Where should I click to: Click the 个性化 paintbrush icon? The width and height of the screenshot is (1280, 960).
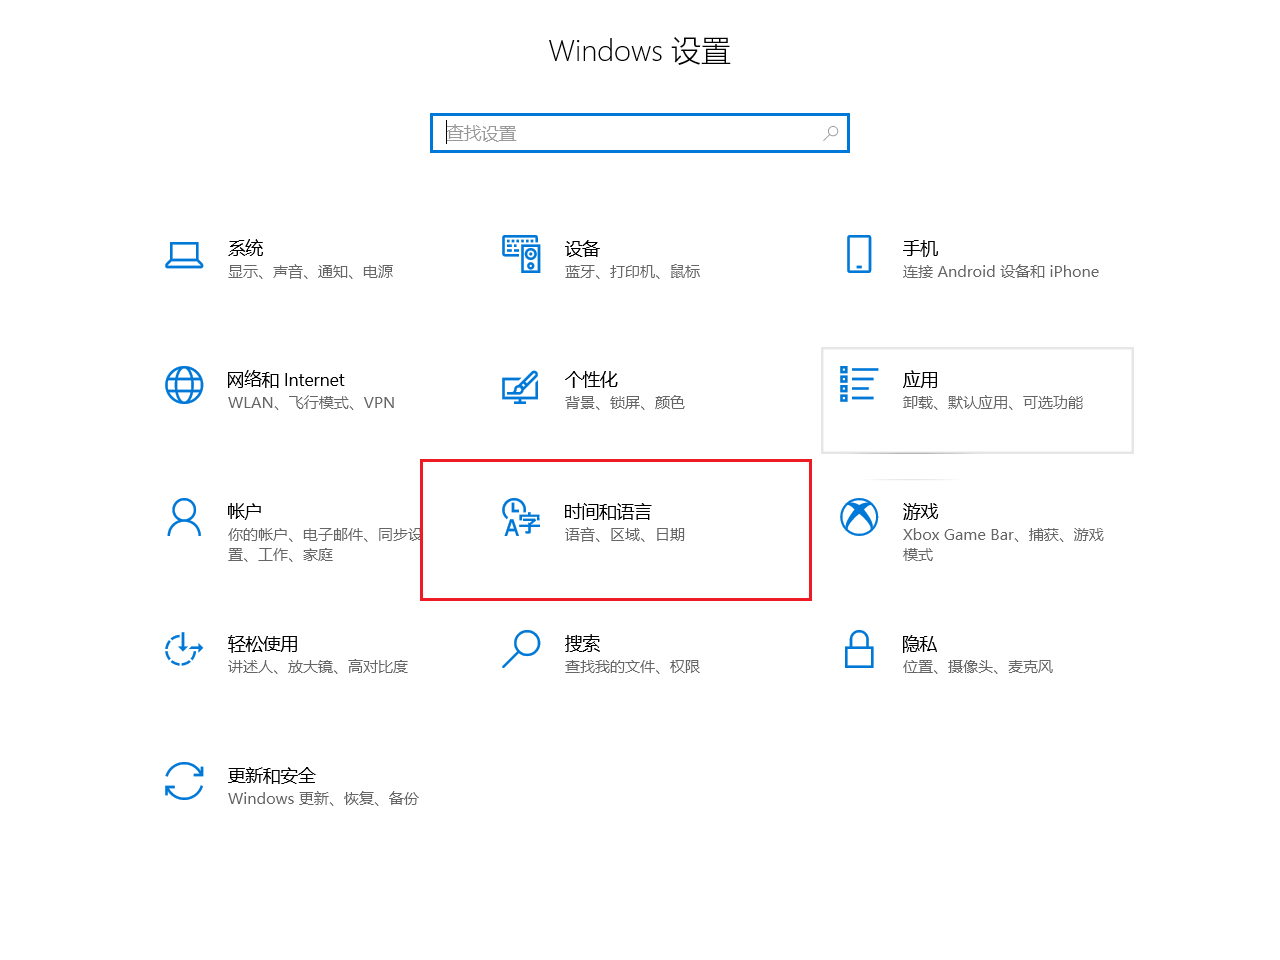(521, 387)
